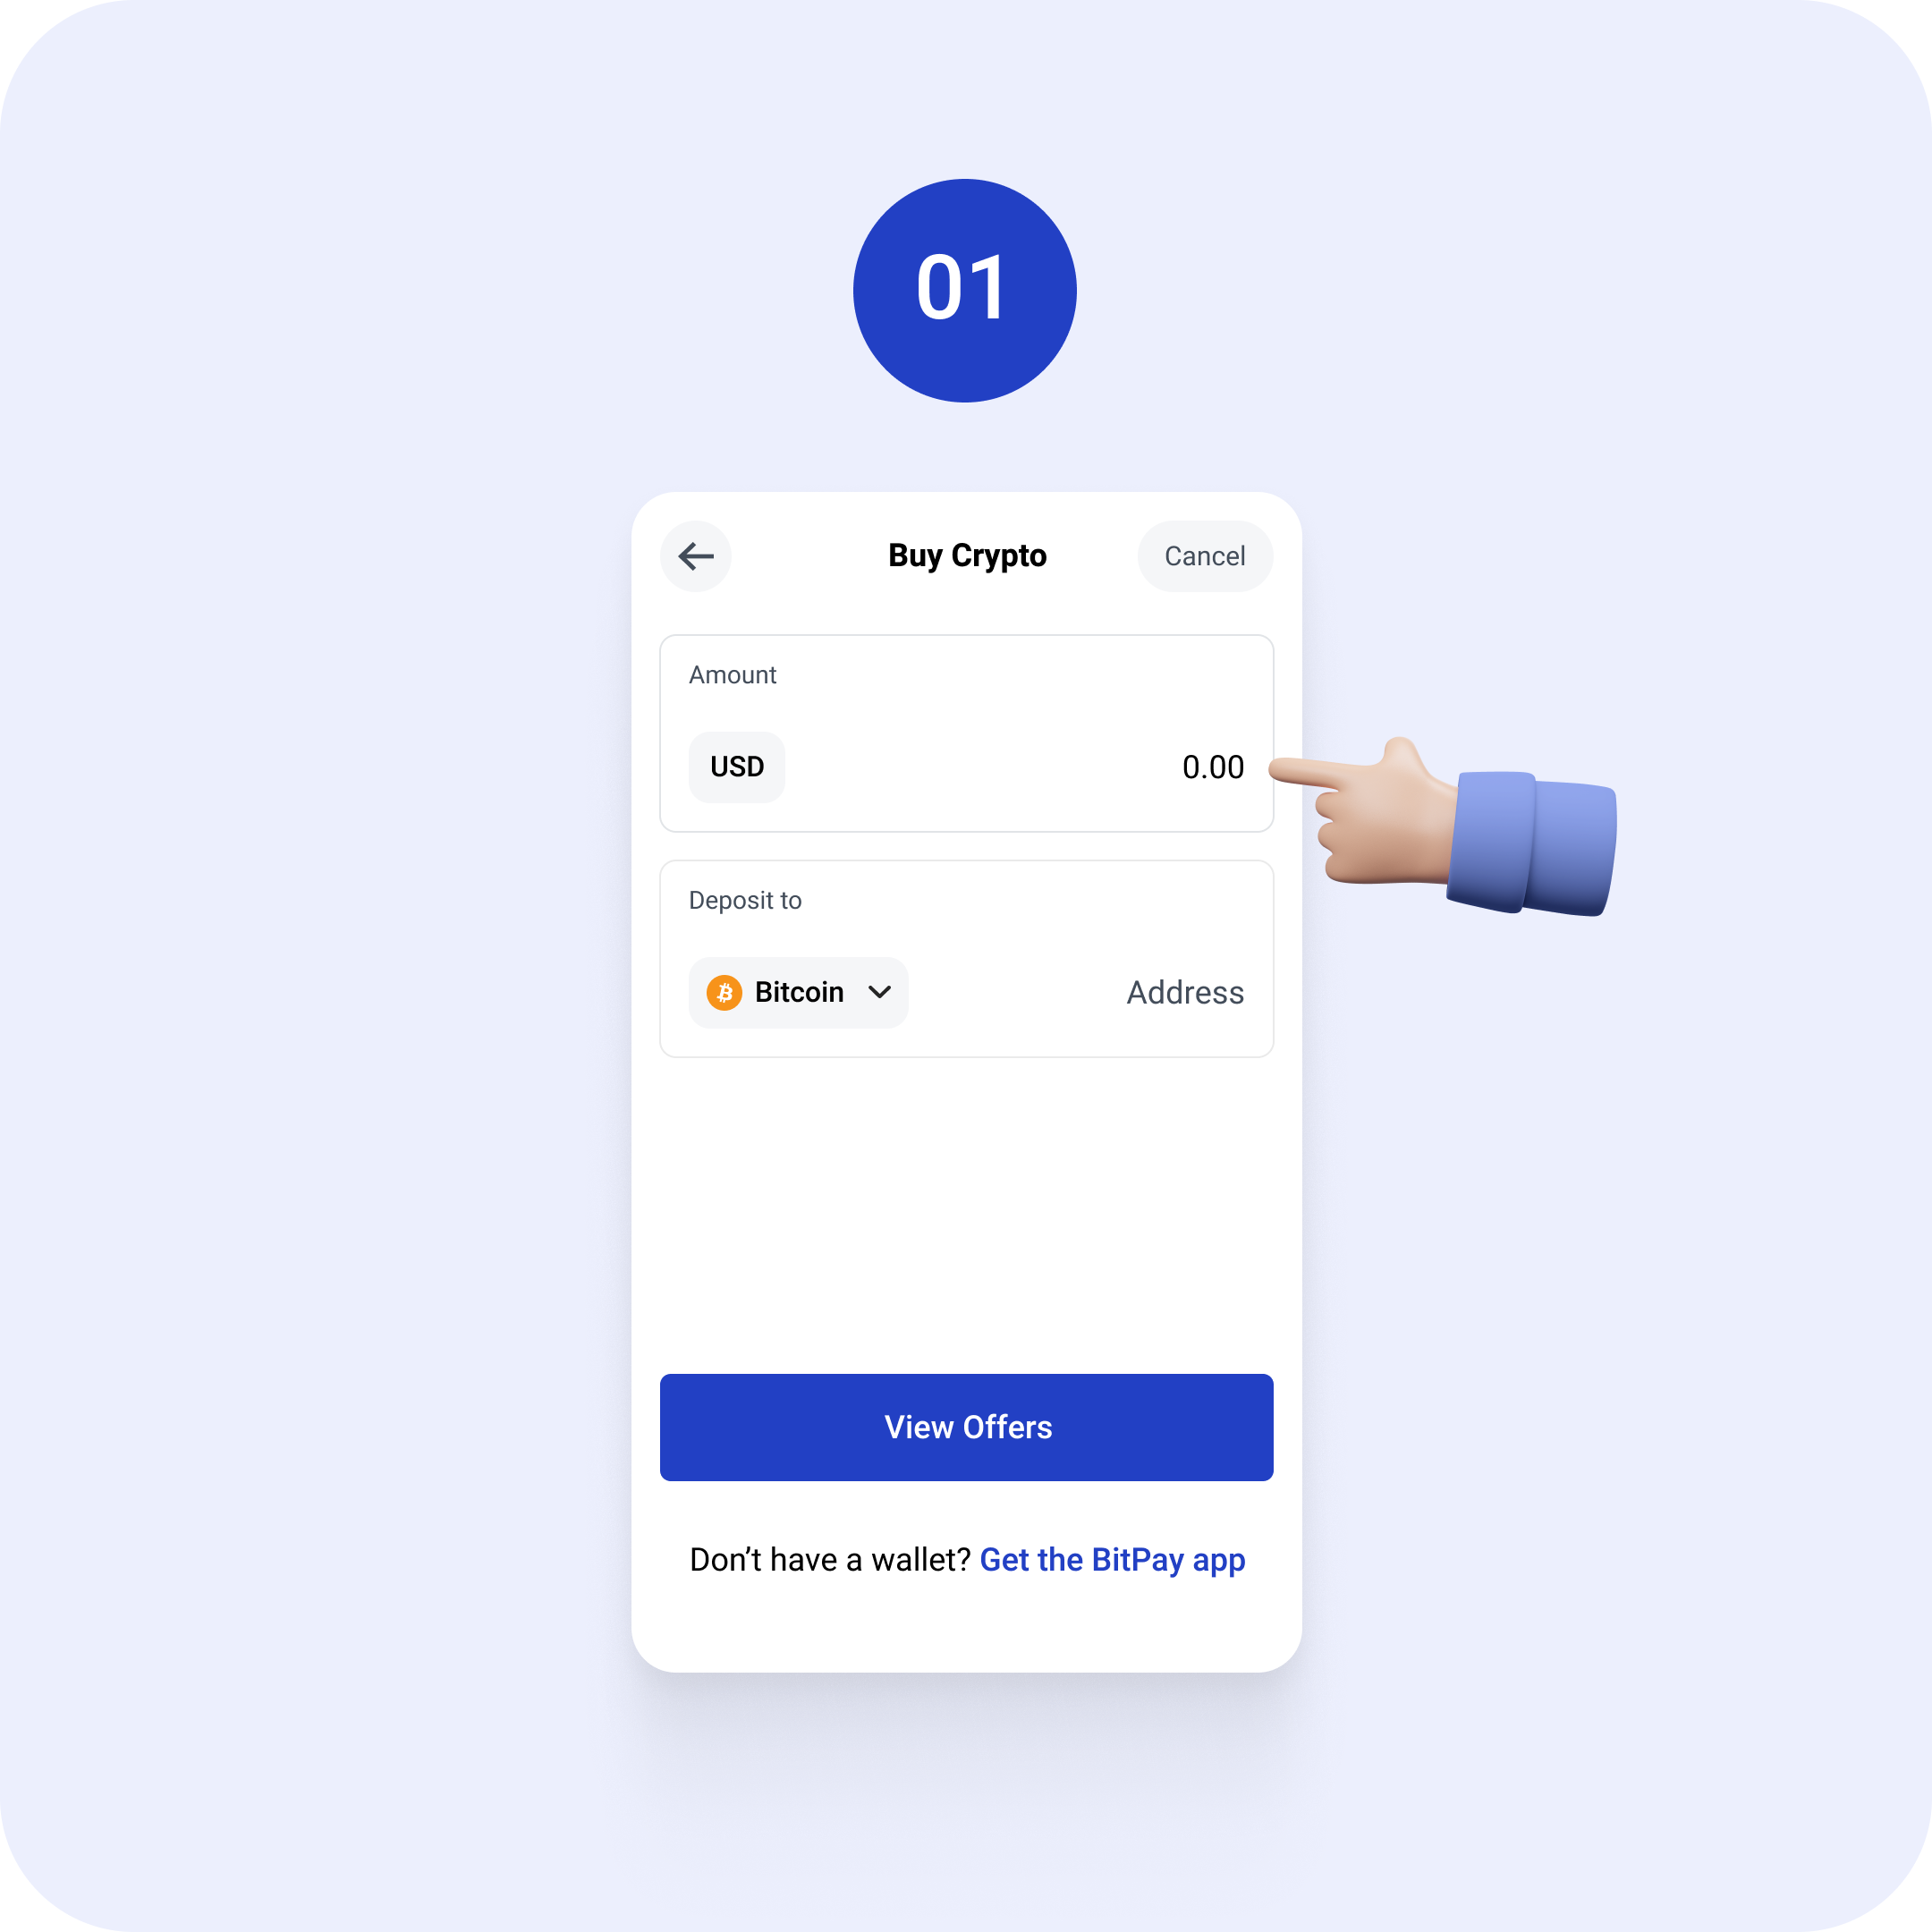
Task: Toggle the deposit address field
Action: click(x=1182, y=991)
